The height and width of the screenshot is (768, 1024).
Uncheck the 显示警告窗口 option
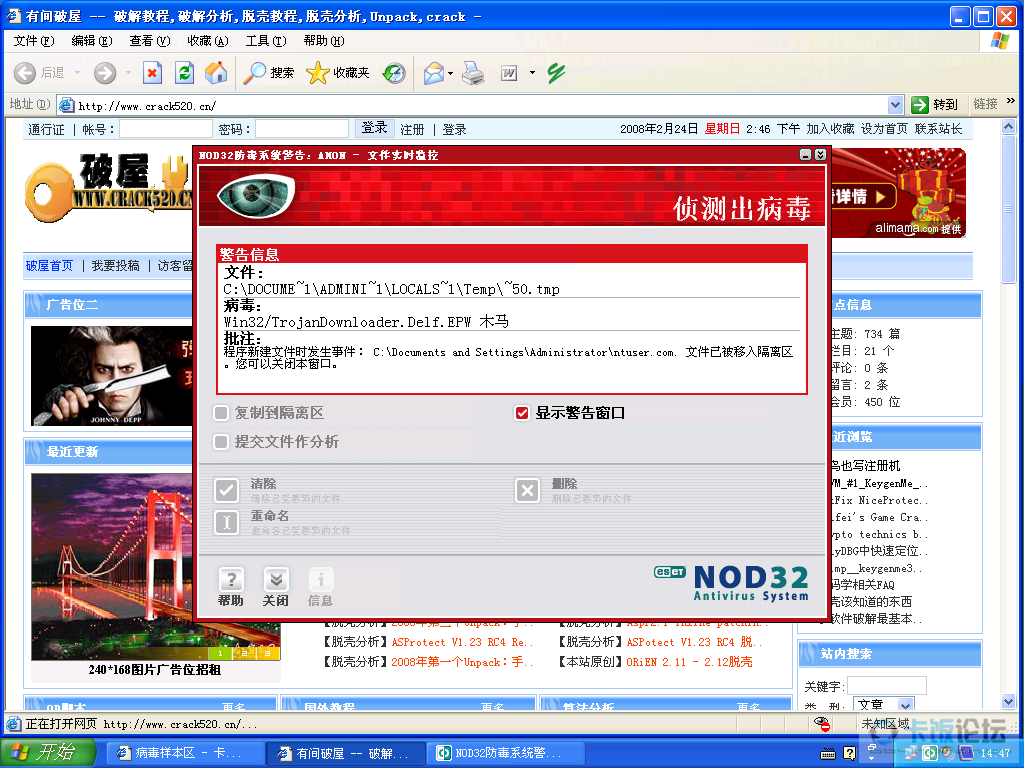tap(522, 411)
